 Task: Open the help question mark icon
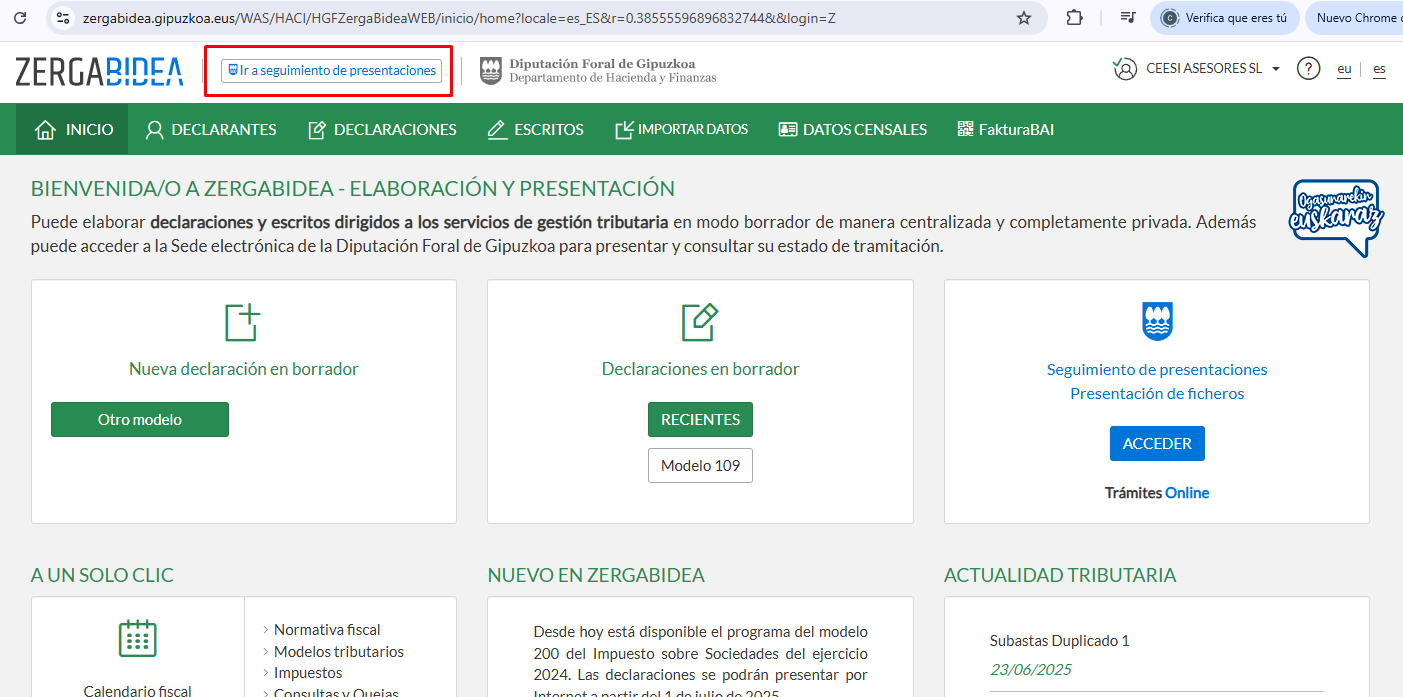[1308, 69]
